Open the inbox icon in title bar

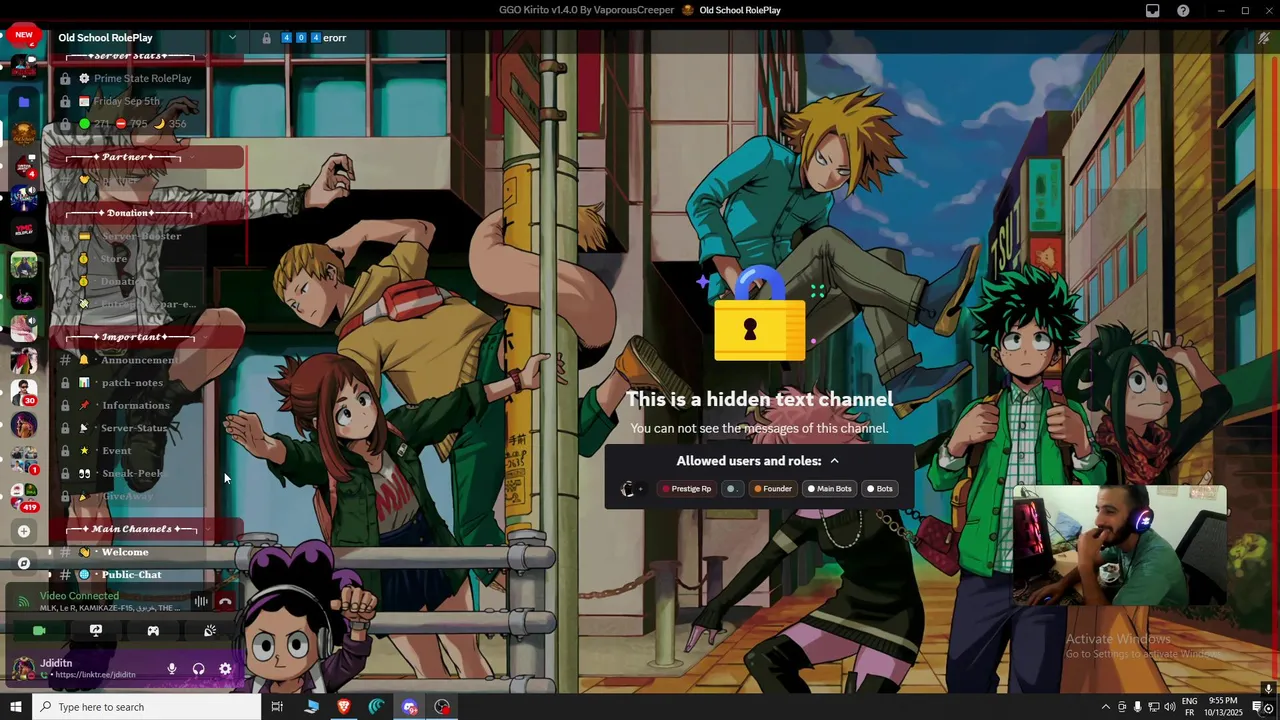[x=1153, y=10]
